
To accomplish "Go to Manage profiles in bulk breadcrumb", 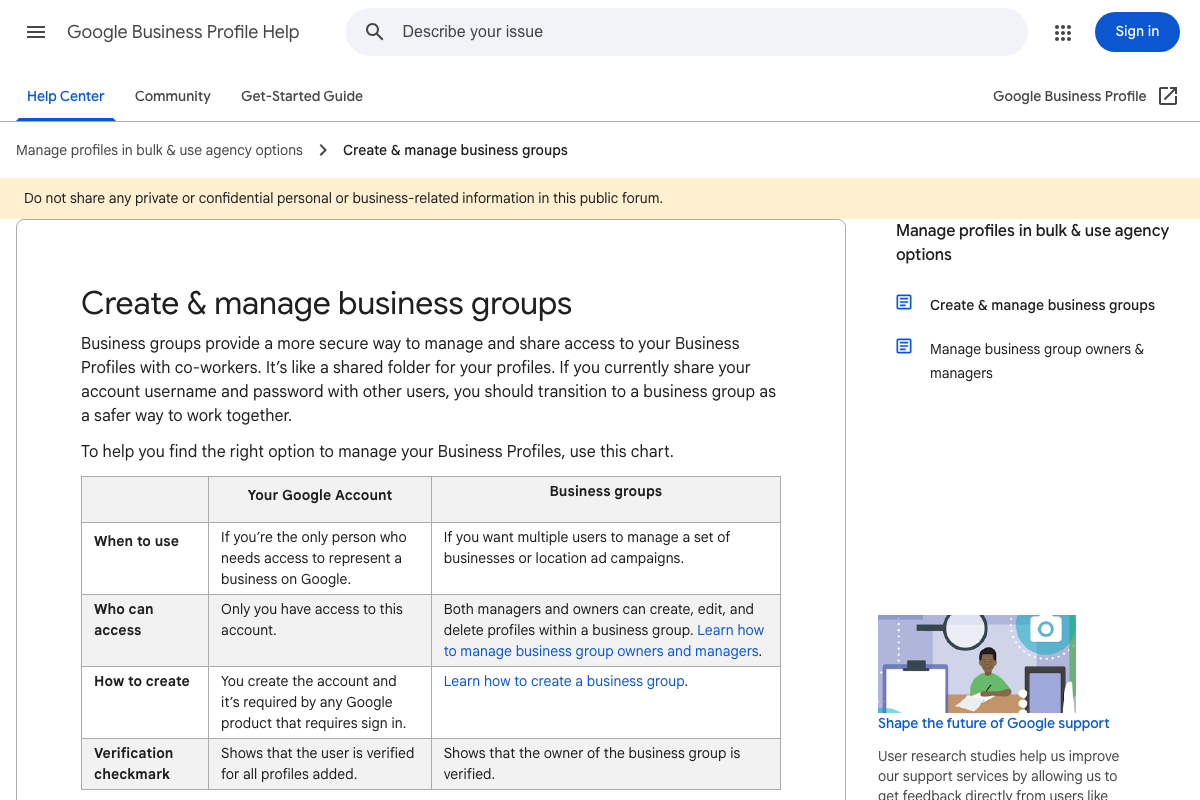I will pos(159,150).
